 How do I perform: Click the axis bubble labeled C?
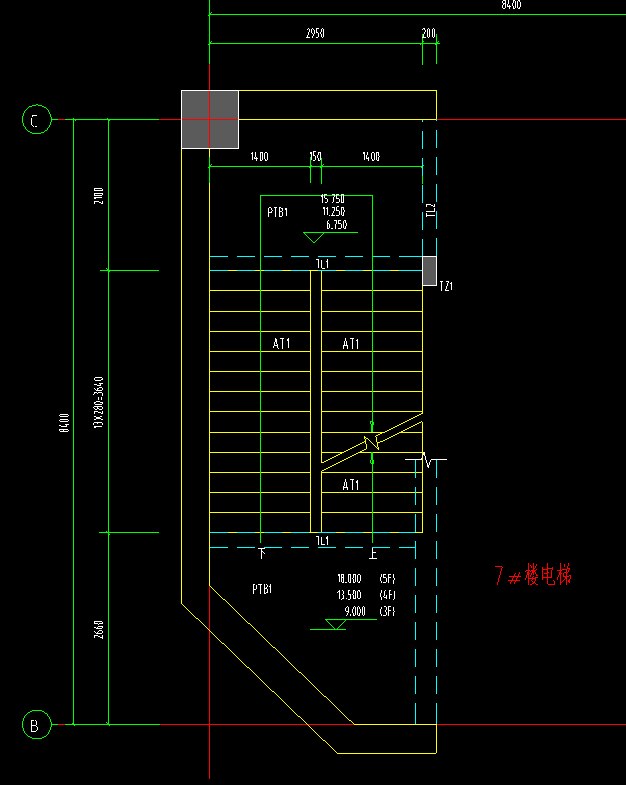37,120
